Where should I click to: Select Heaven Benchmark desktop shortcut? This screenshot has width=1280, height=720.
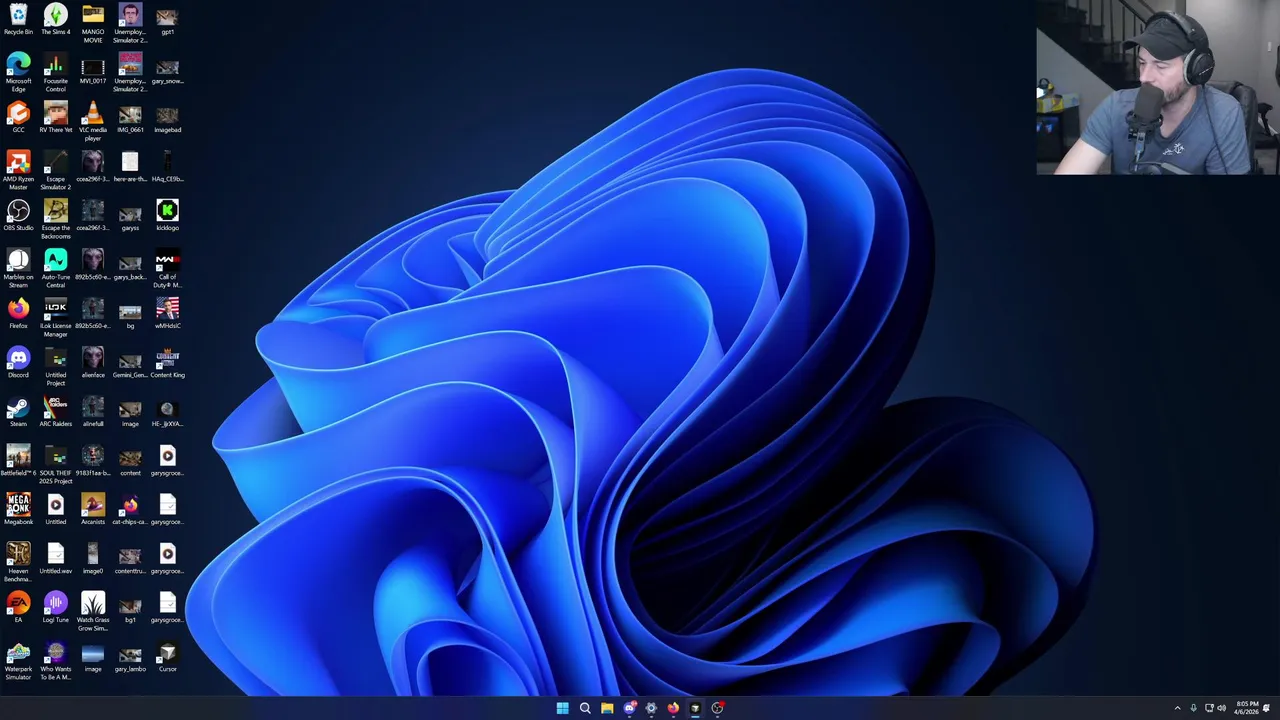point(18,562)
